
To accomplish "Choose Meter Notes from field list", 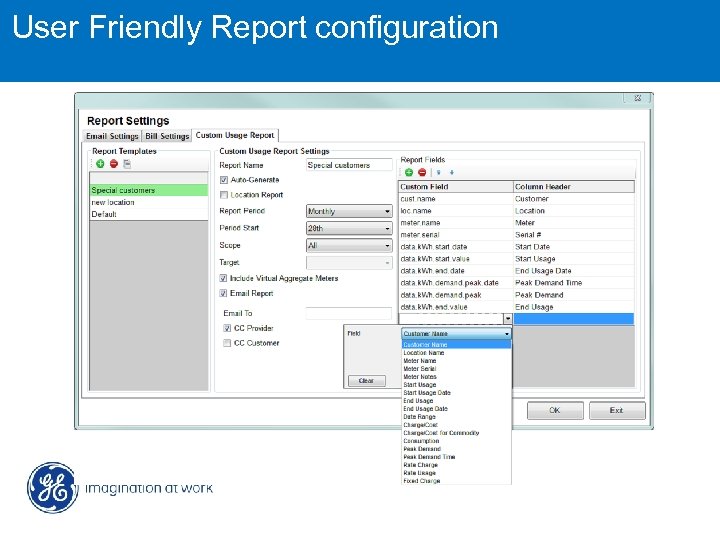I will click(456, 377).
